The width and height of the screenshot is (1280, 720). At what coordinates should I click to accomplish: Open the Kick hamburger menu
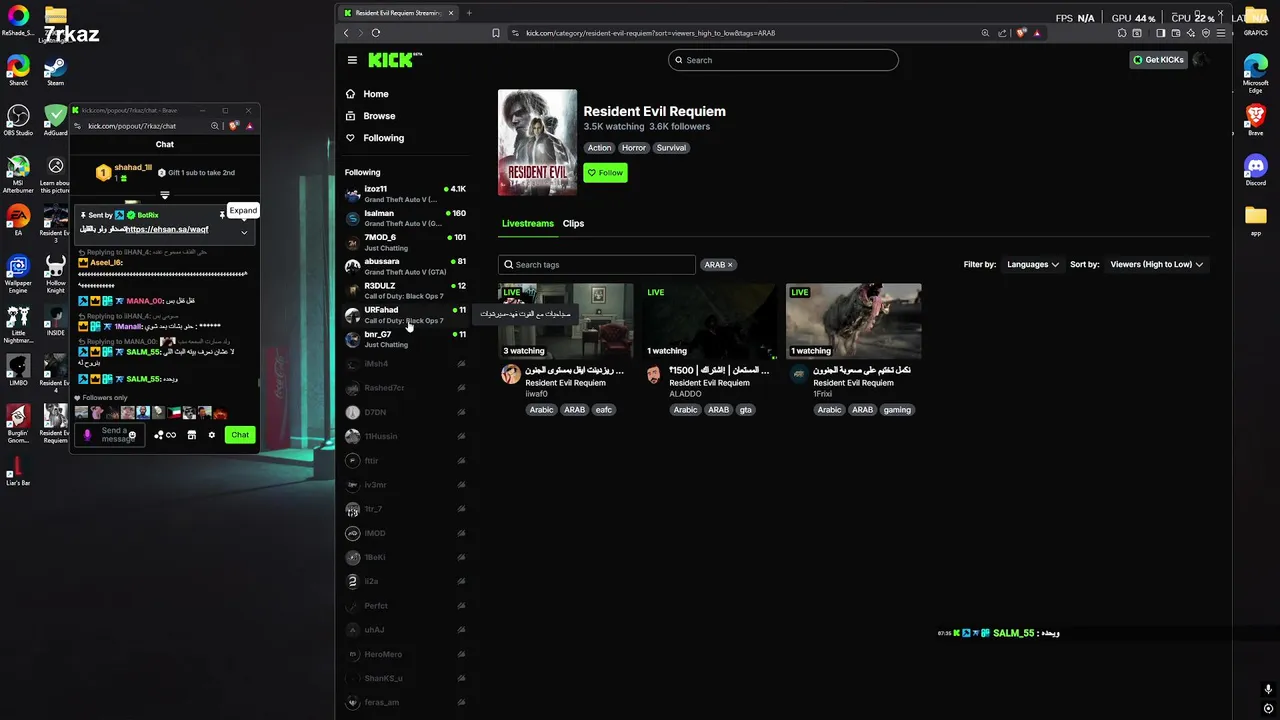tap(352, 60)
